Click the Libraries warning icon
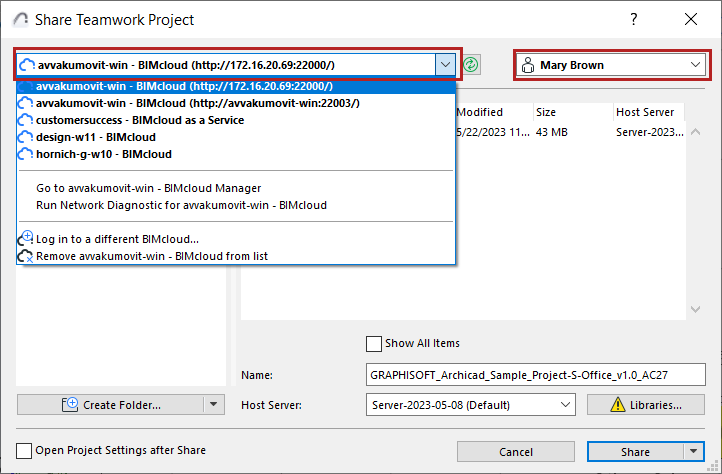 [x=604, y=405]
